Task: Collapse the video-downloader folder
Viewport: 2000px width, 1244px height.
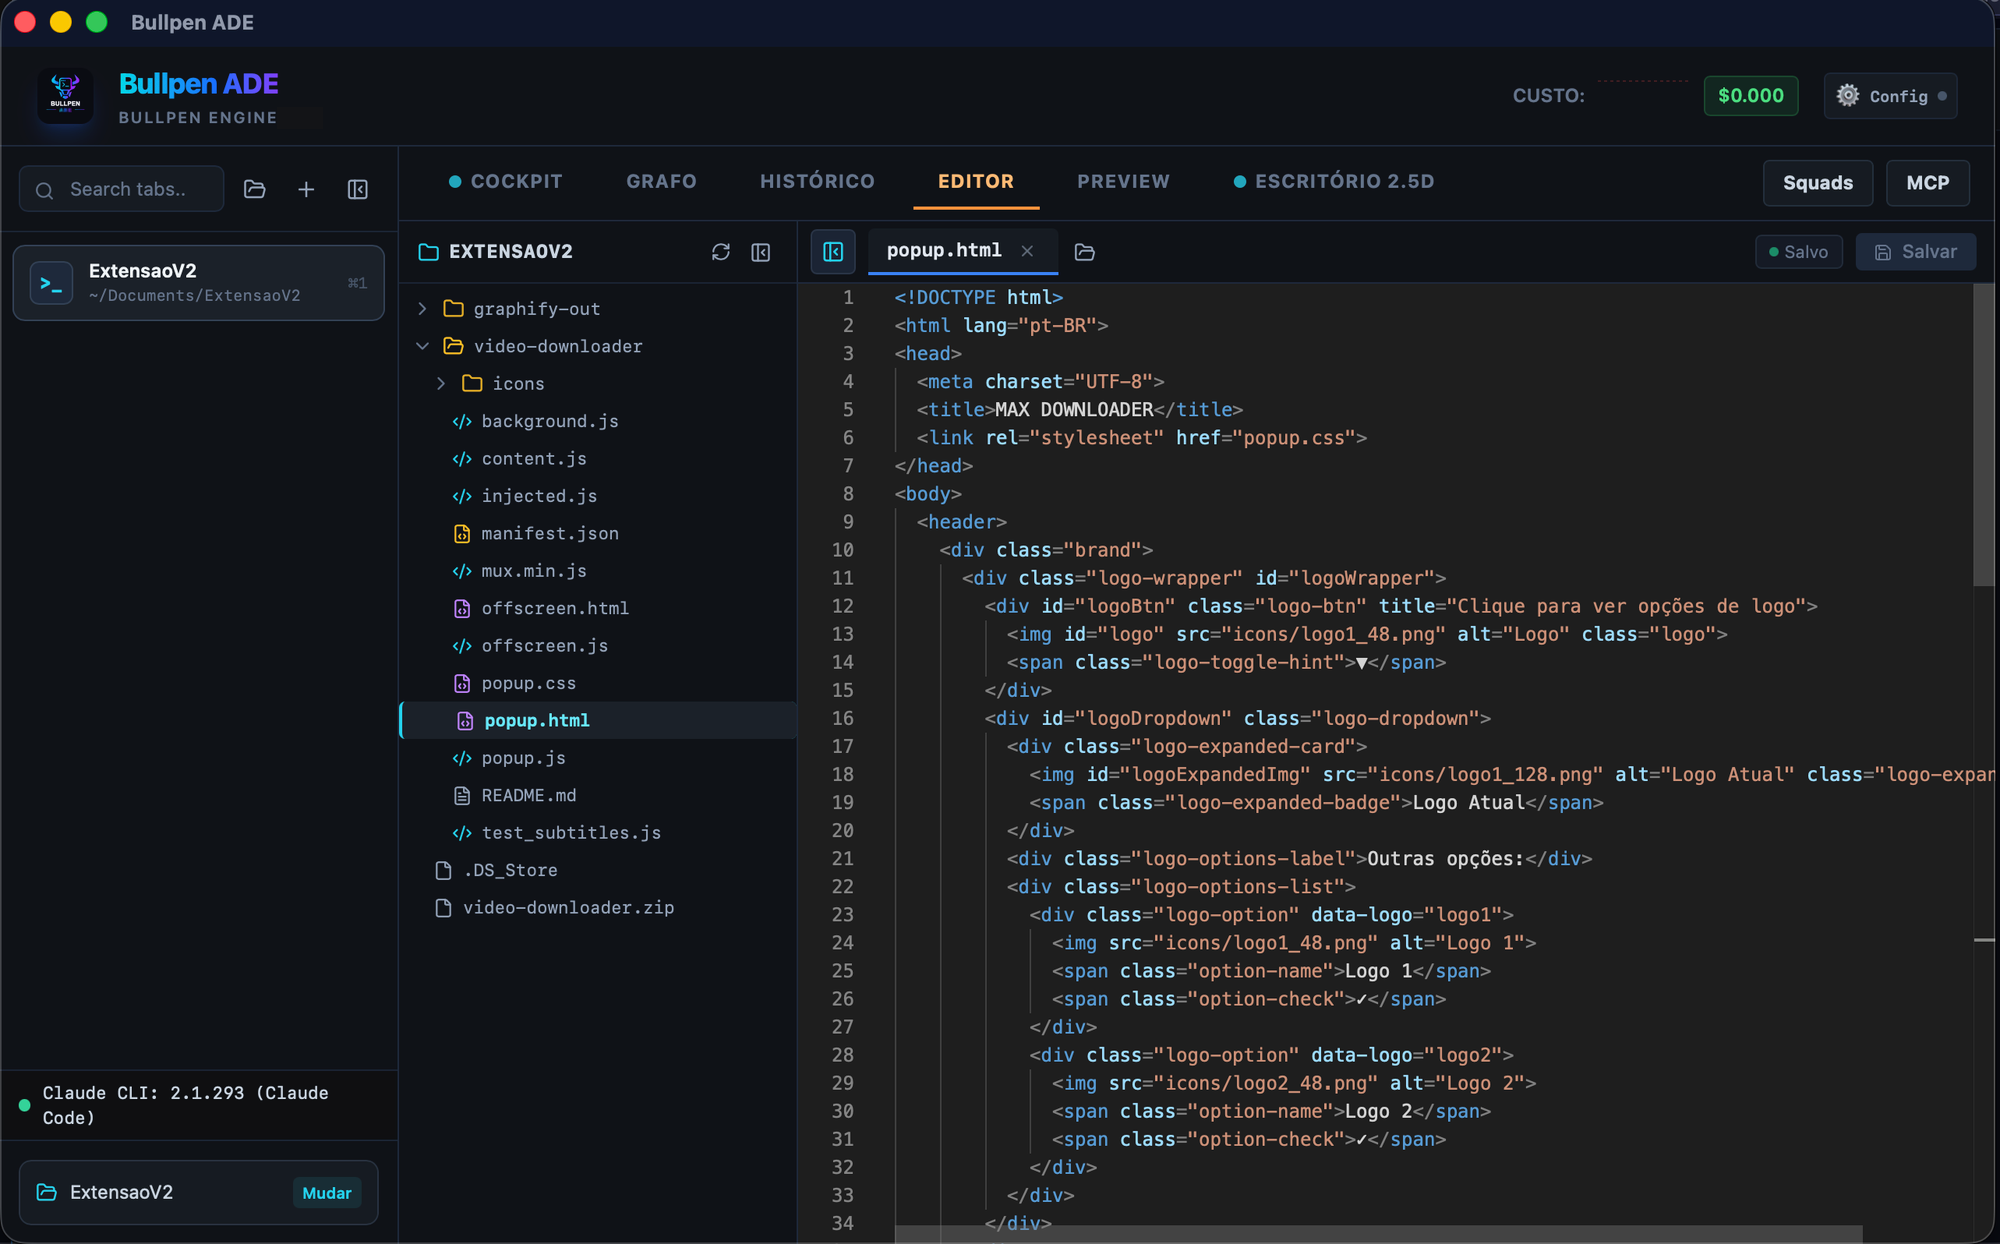Action: 423,346
